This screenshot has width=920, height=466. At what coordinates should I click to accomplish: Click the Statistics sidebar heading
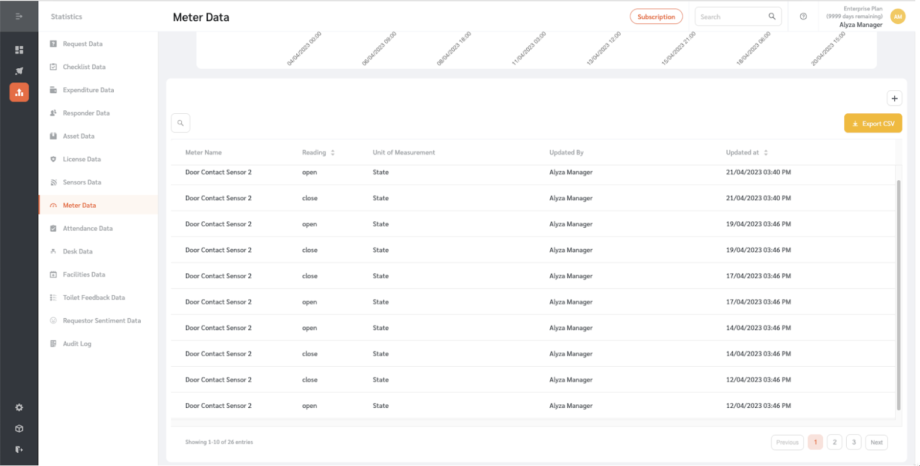66,16
